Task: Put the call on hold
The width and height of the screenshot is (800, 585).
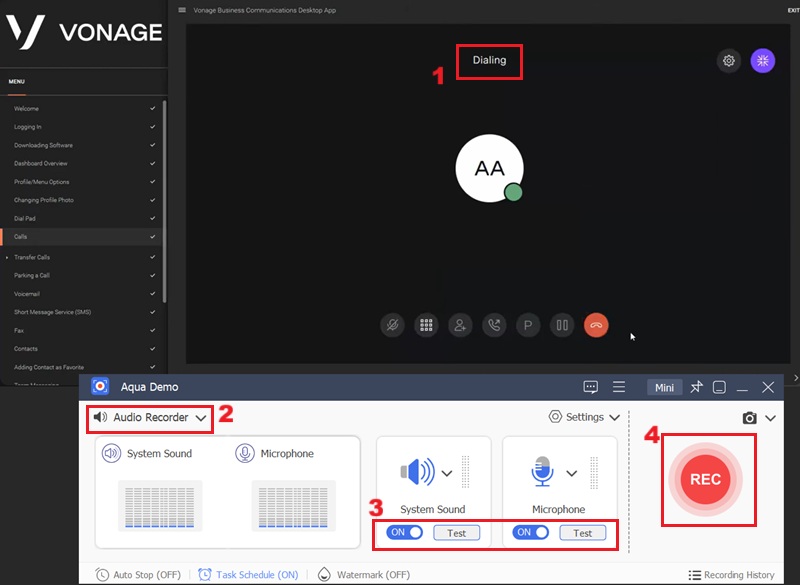Action: [x=562, y=325]
